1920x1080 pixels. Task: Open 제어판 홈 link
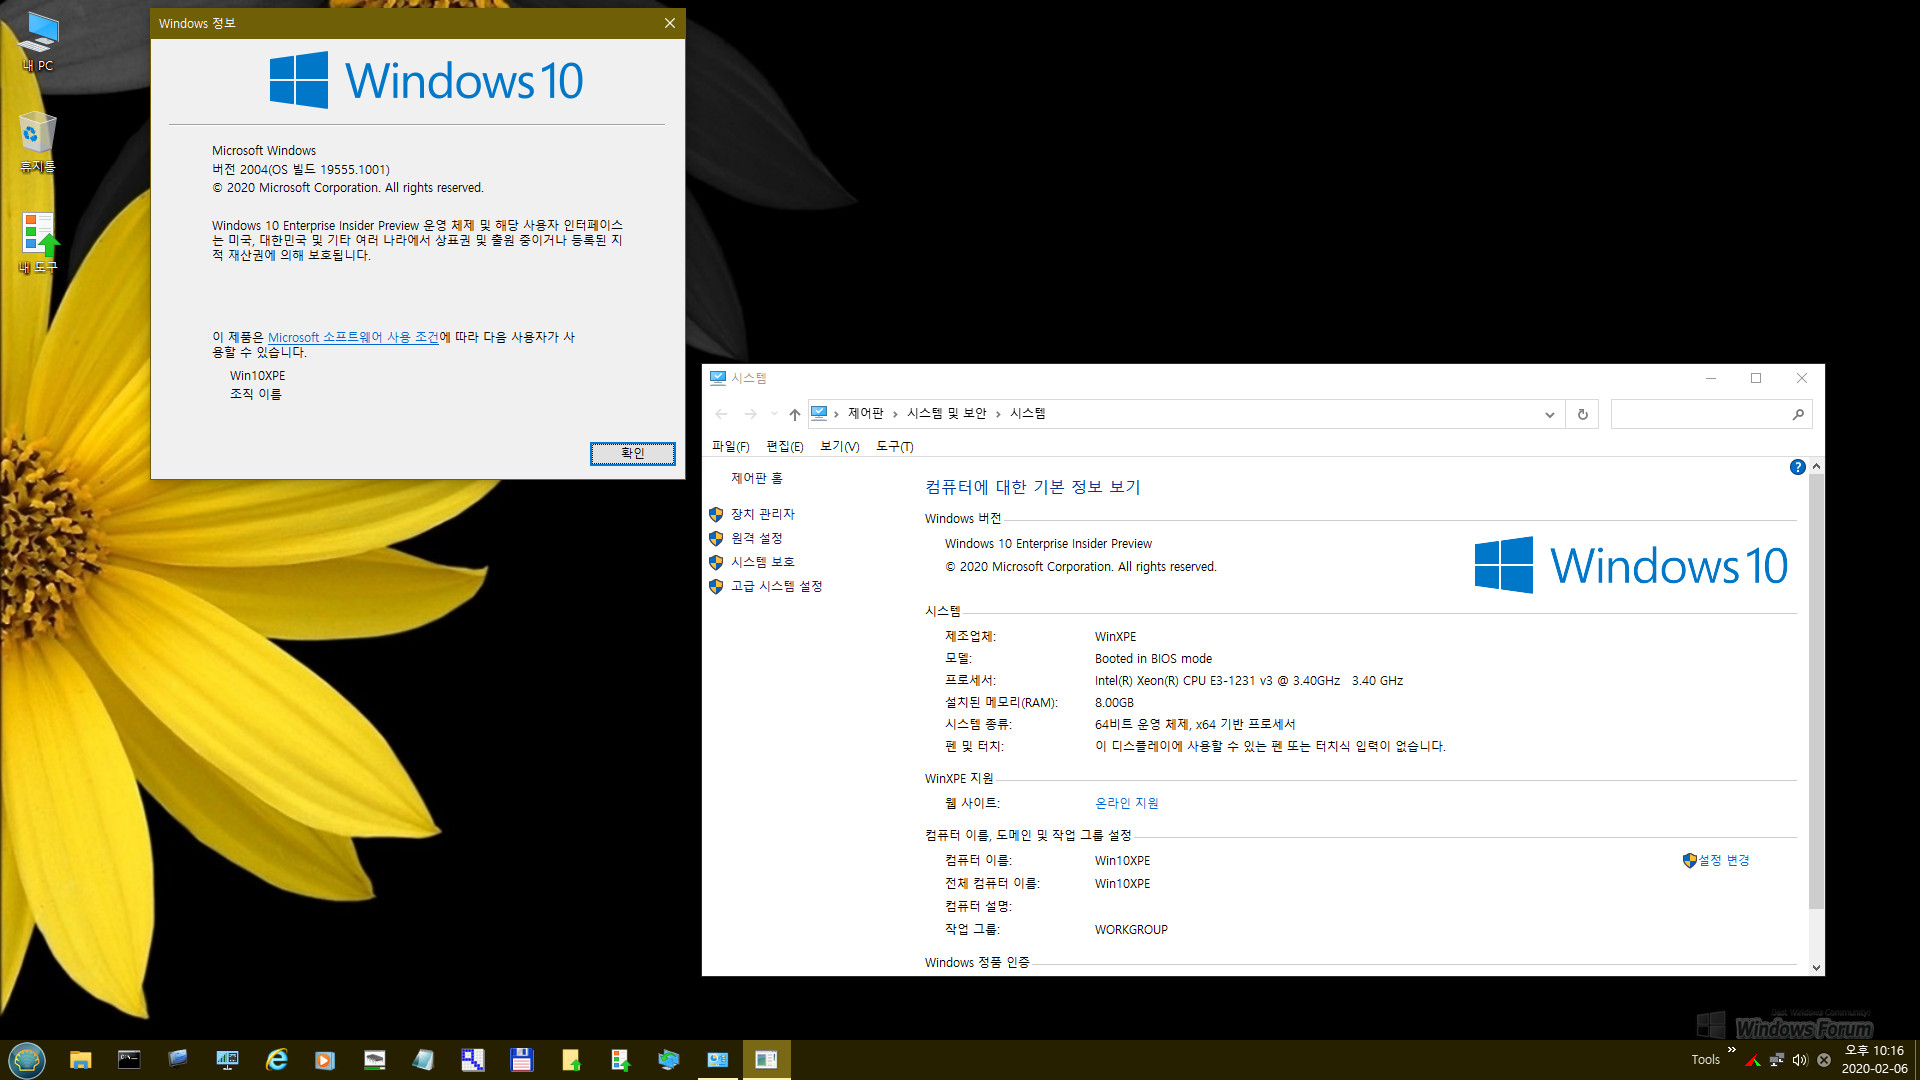(x=756, y=478)
